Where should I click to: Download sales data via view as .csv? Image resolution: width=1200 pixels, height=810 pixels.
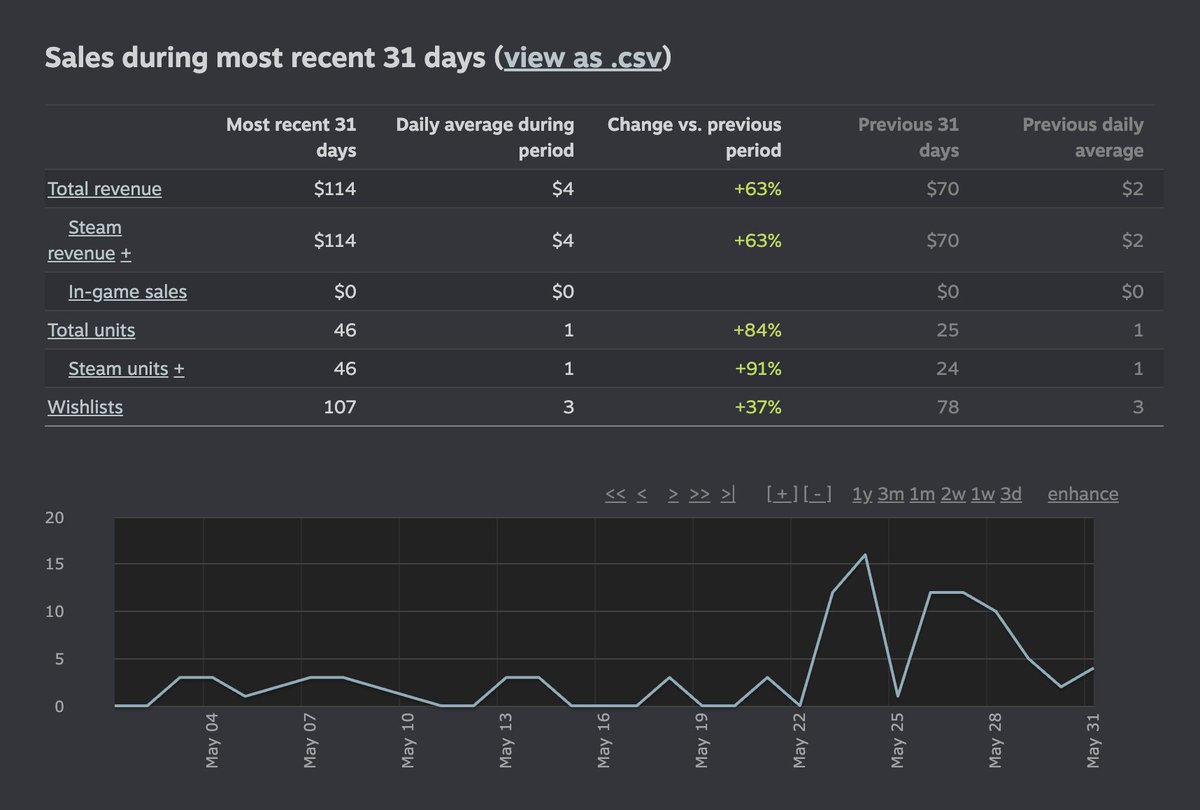tap(585, 57)
